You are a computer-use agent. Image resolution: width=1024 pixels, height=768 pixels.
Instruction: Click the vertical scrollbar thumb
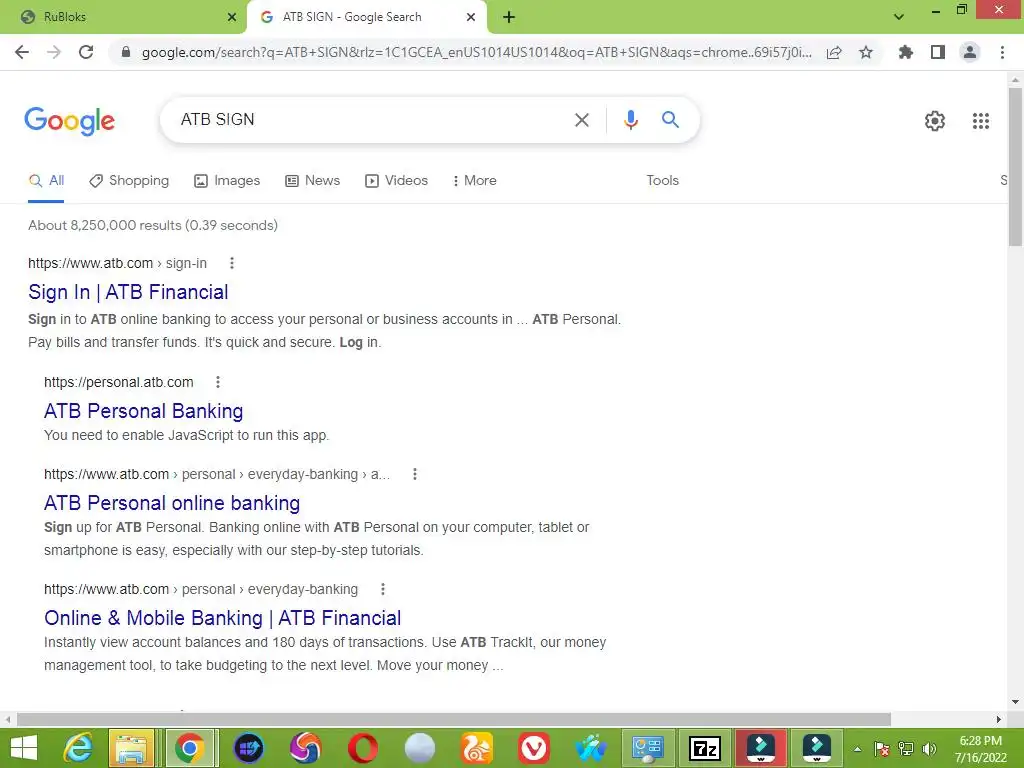1015,167
